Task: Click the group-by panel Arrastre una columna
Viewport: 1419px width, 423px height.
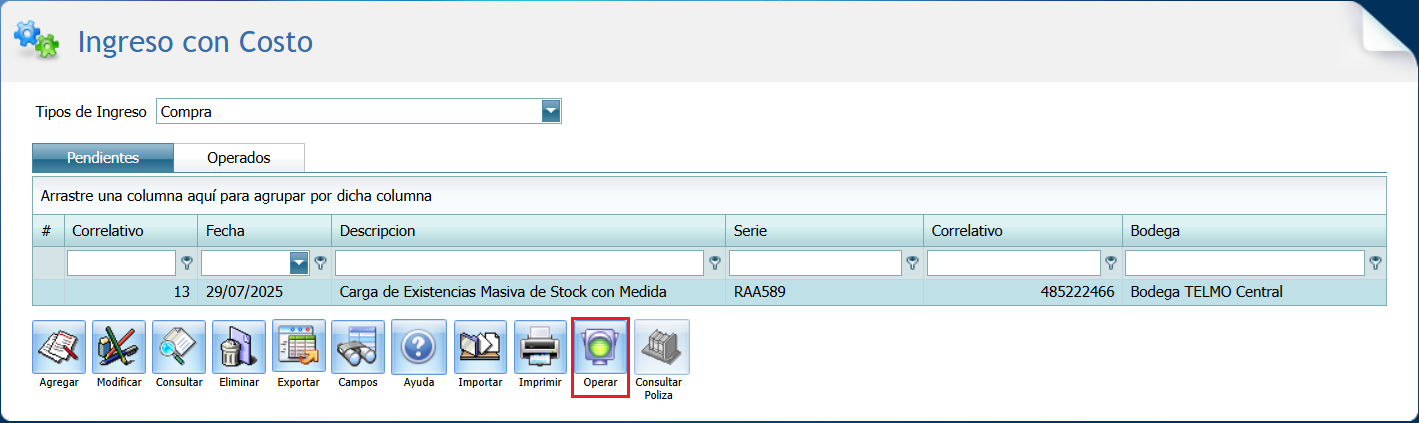Action: point(710,196)
